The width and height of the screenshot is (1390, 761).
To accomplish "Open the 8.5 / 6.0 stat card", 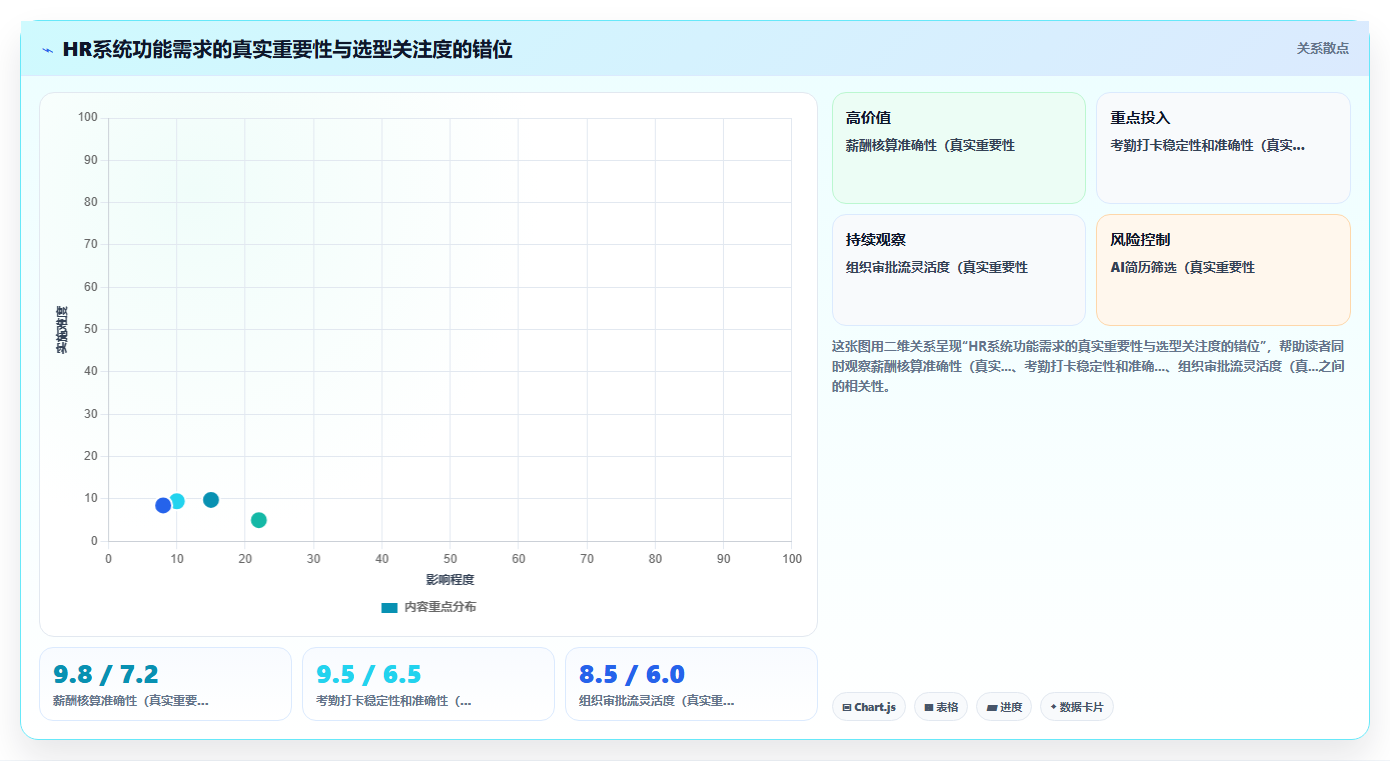I will pyautogui.click(x=691, y=684).
